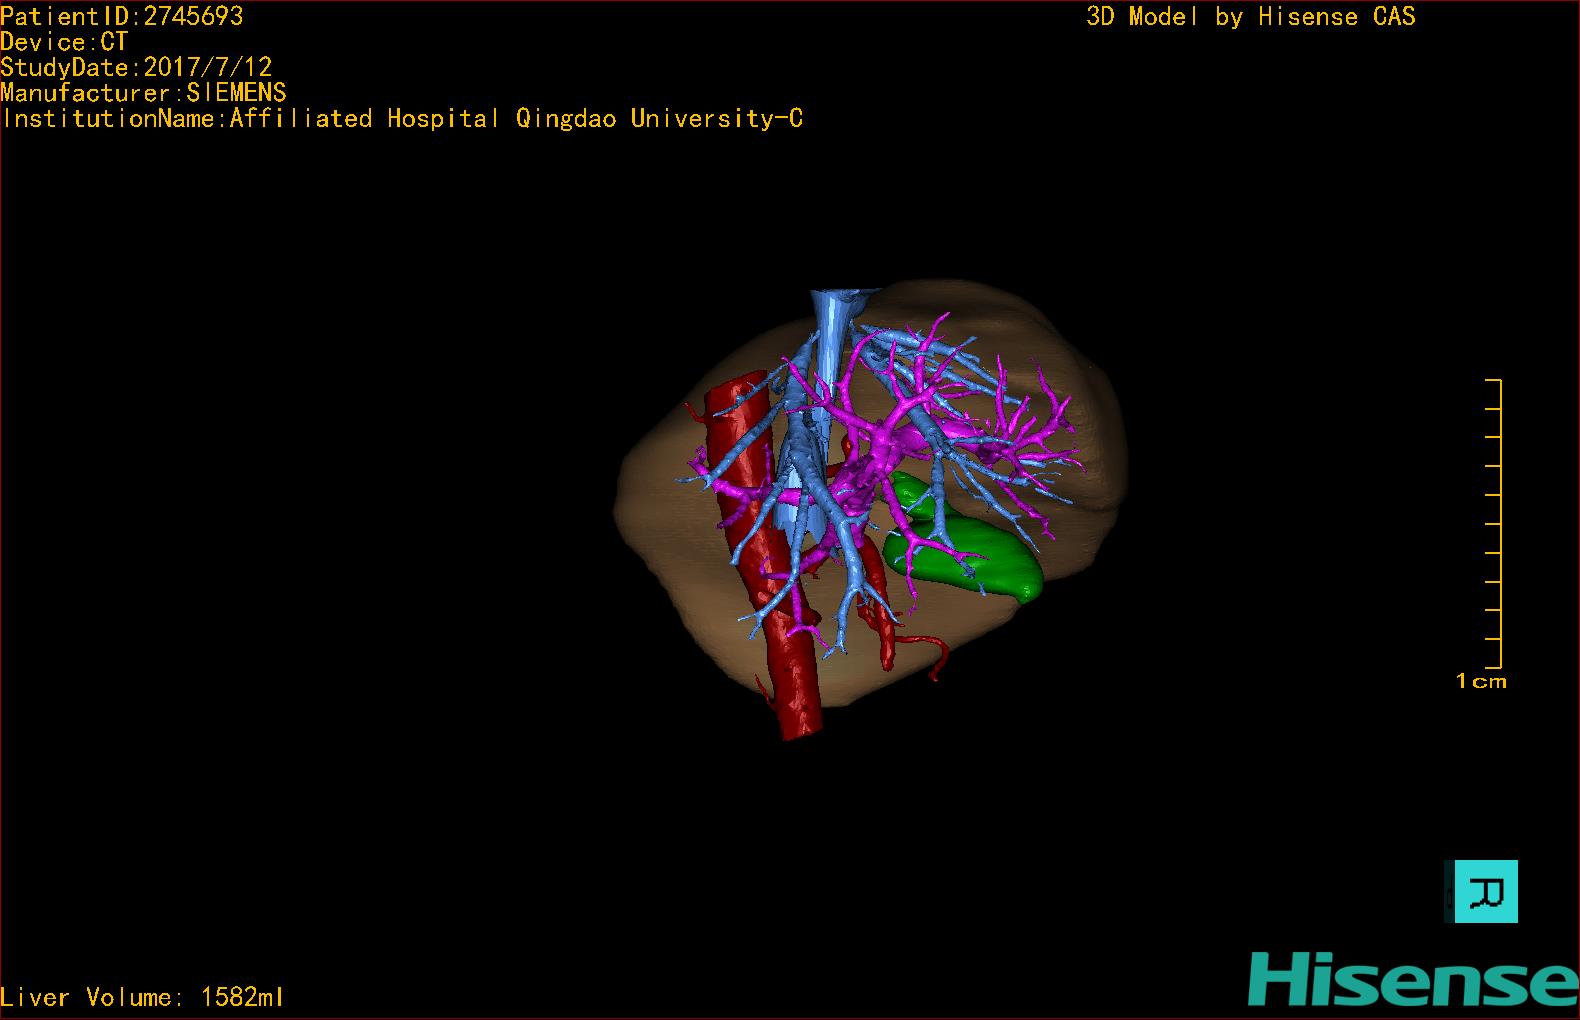Screen dimensions: 1580x1020
Task: Click the InstitutionName Qingdao University text
Action: [402, 118]
